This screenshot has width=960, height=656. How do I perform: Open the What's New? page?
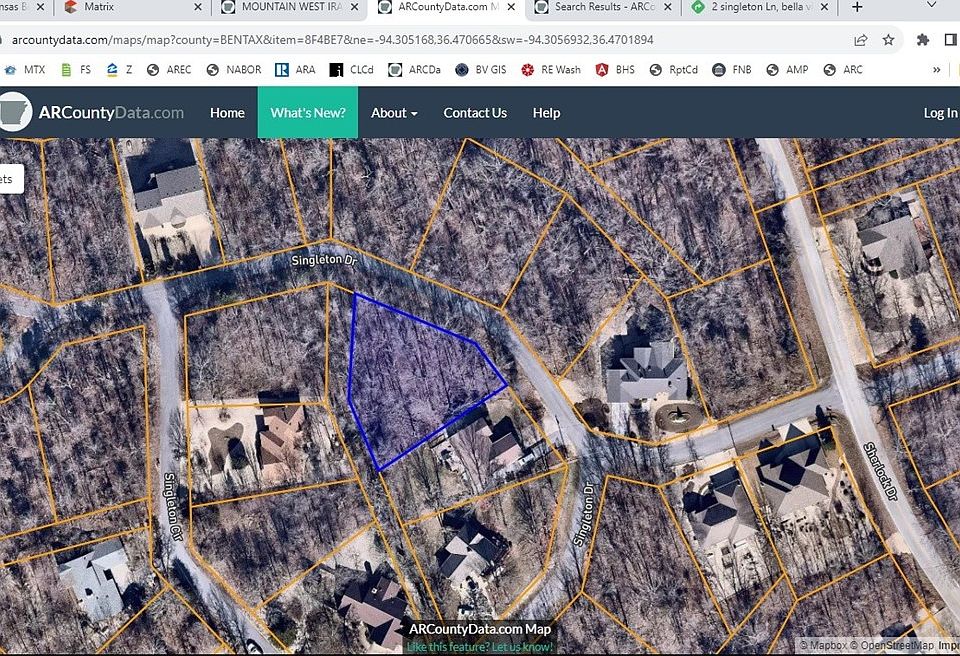pos(308,113)
